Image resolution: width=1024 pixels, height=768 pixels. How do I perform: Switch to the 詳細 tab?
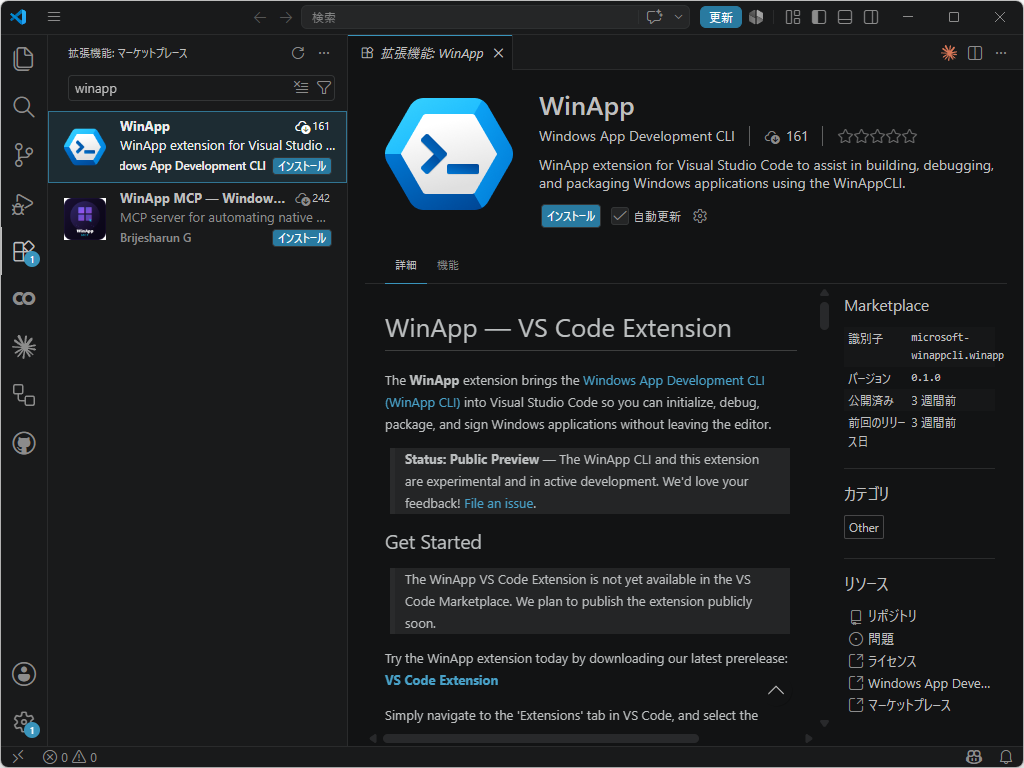[406, 265]
